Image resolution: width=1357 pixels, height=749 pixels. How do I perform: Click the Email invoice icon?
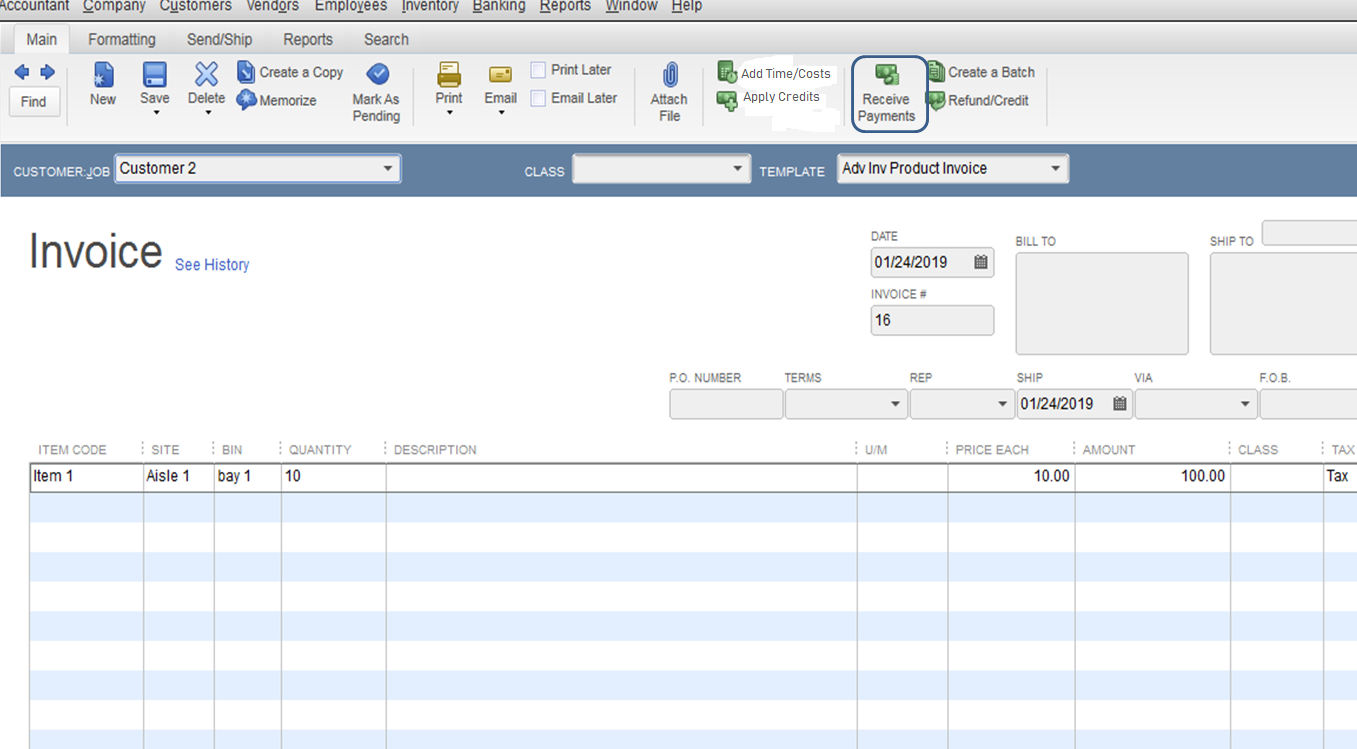500,84
